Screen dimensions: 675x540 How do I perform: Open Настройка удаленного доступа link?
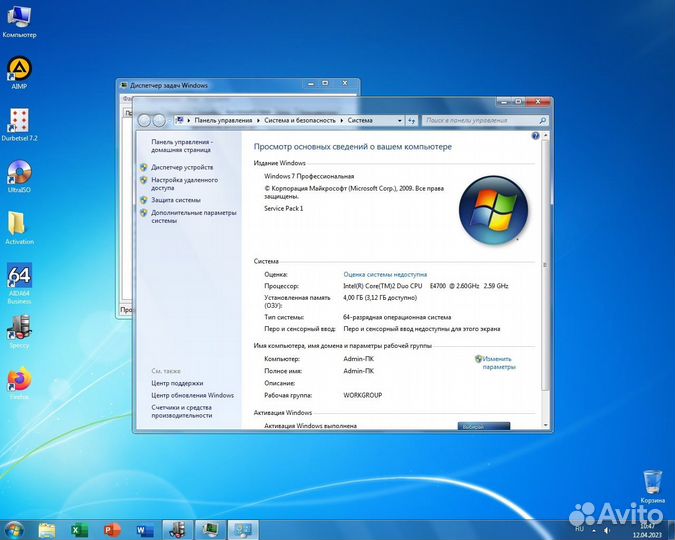[184, 184]
